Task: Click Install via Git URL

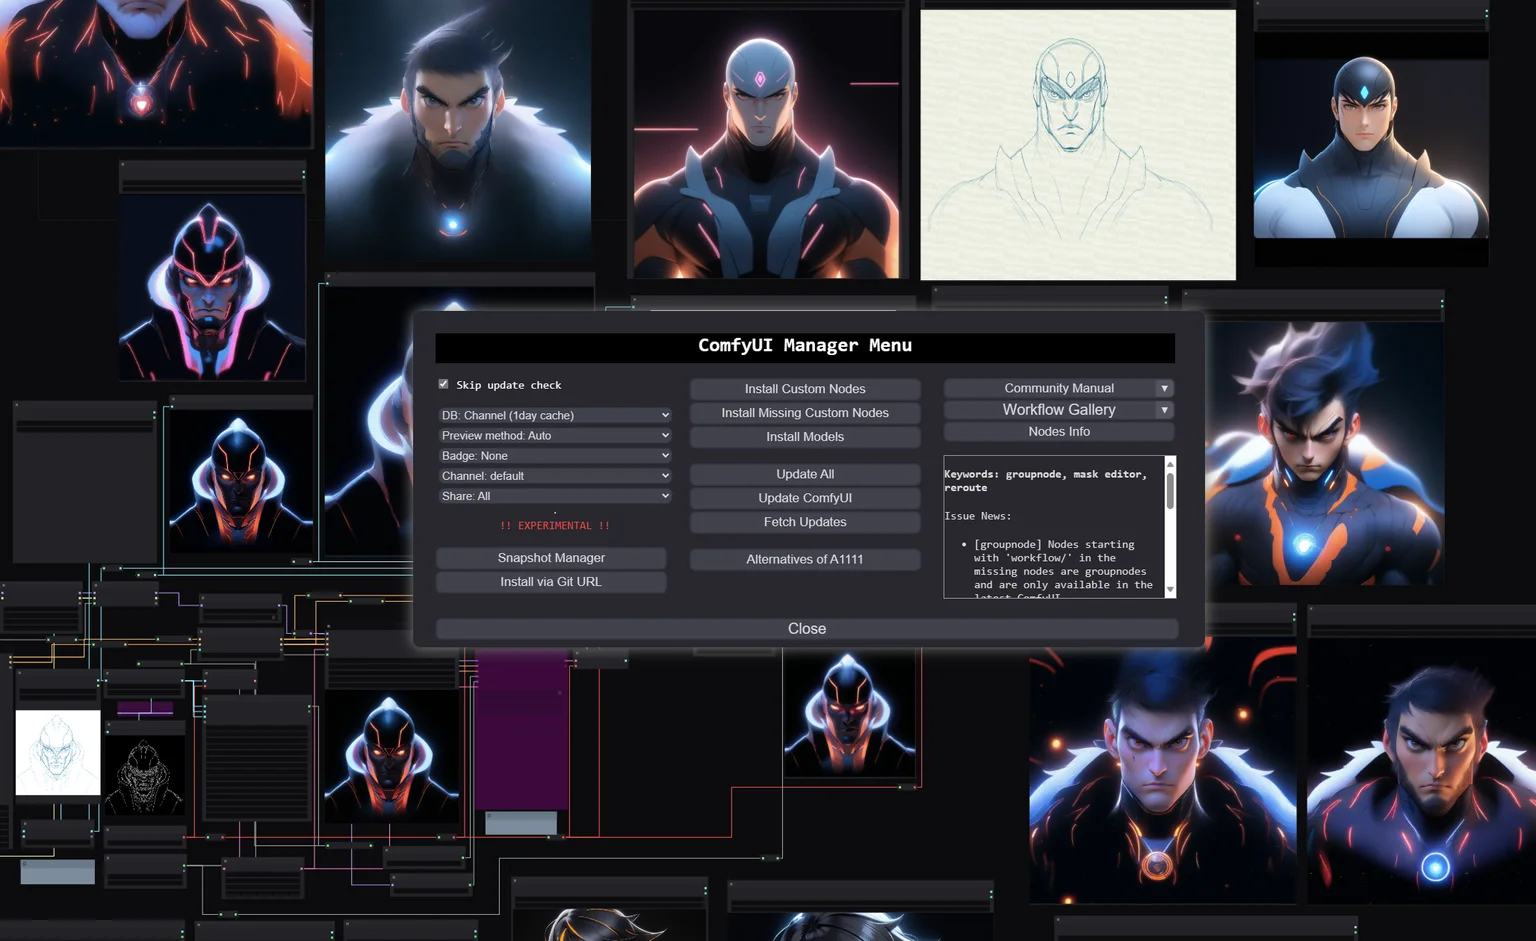Action: [x=551, y=582]
